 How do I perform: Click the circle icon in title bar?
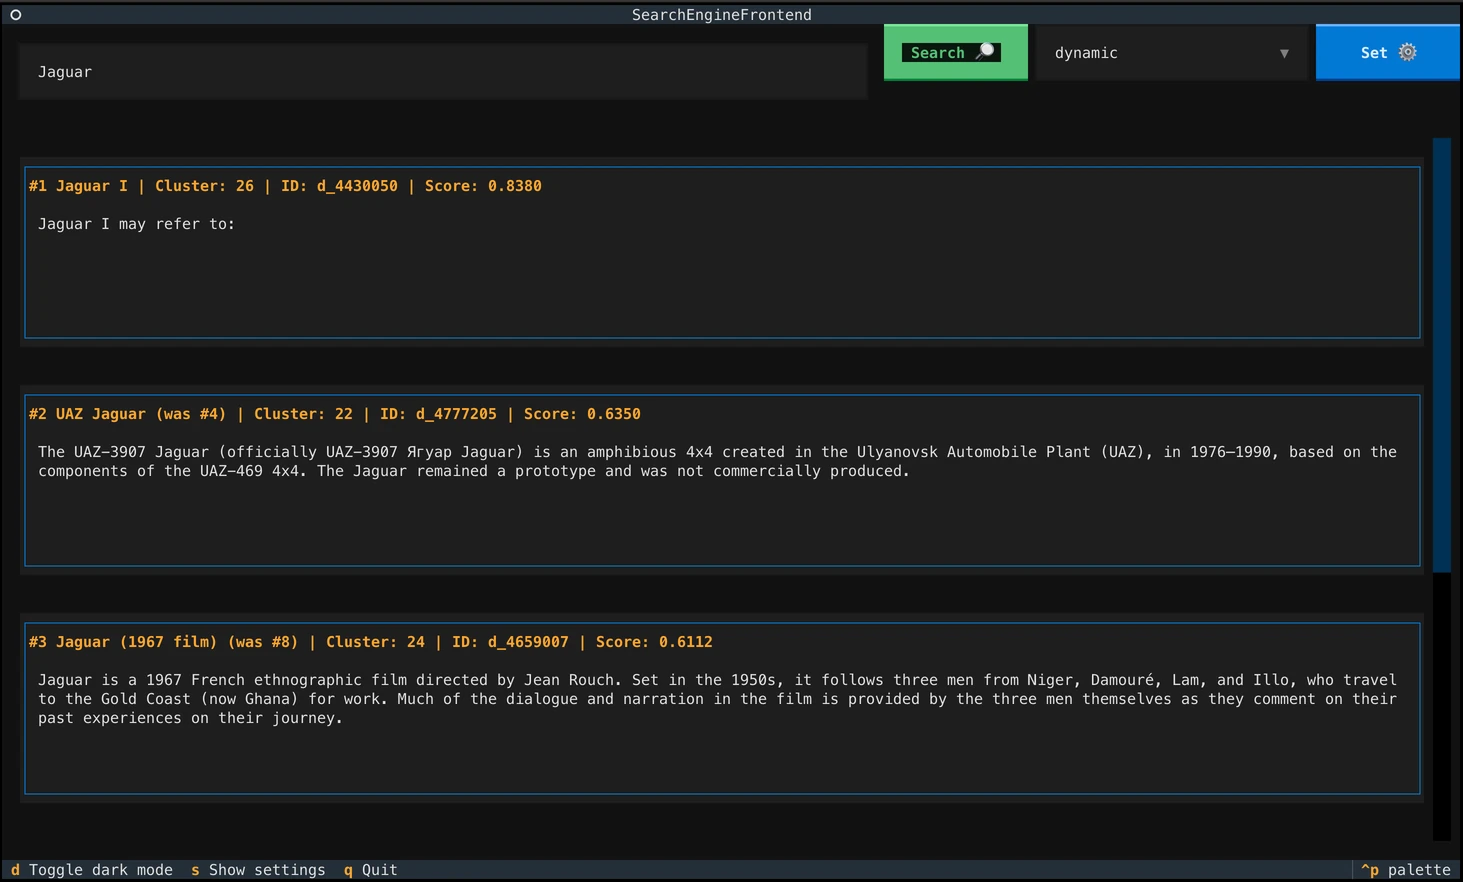pyautogui.click(x=16, y=15)
